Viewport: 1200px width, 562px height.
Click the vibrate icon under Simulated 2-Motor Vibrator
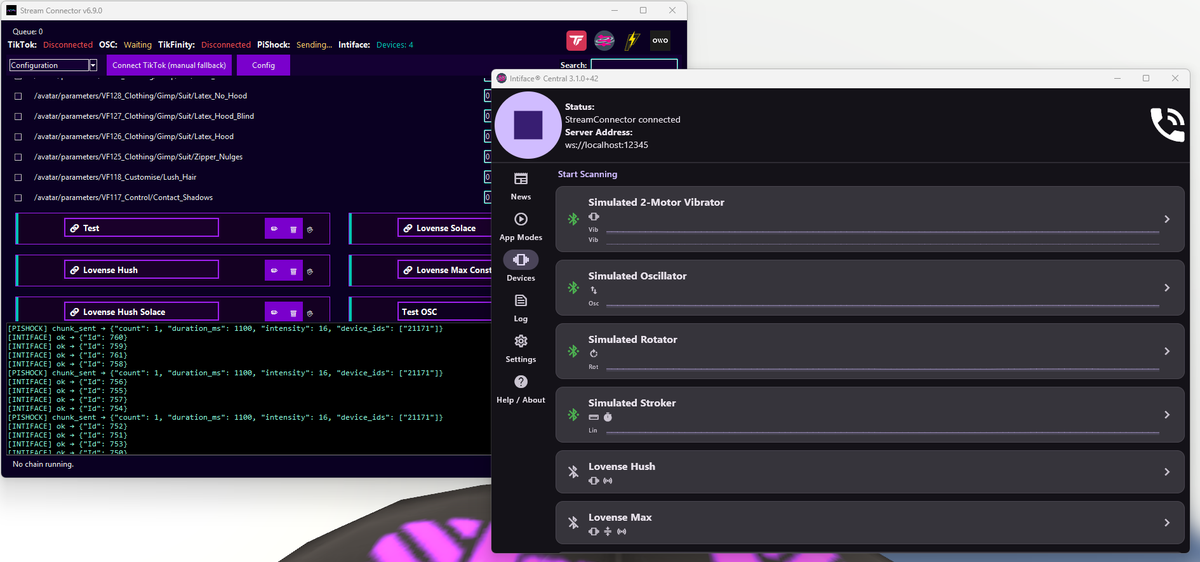tap(594, 217)
